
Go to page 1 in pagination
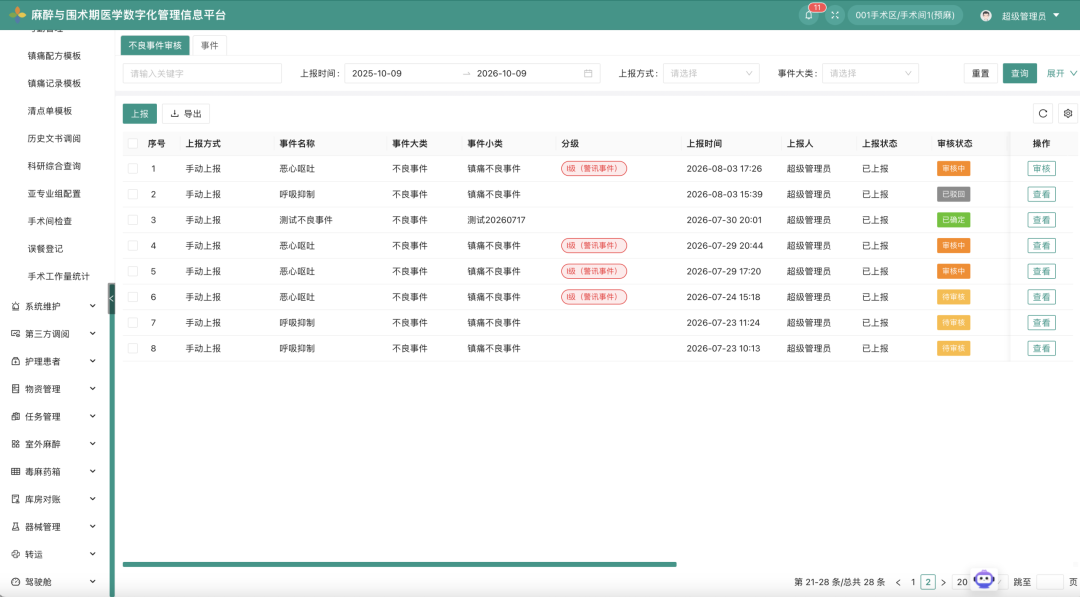[913, 583]
